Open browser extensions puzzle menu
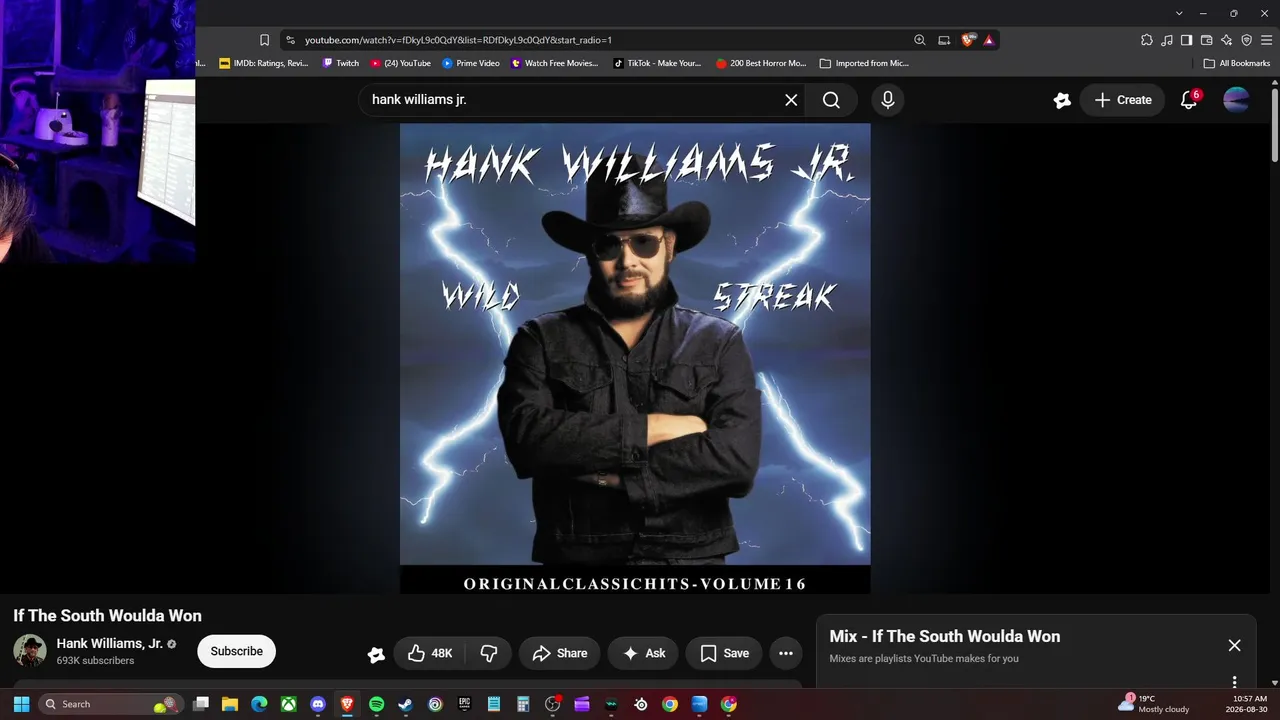 click(1147, 40)
